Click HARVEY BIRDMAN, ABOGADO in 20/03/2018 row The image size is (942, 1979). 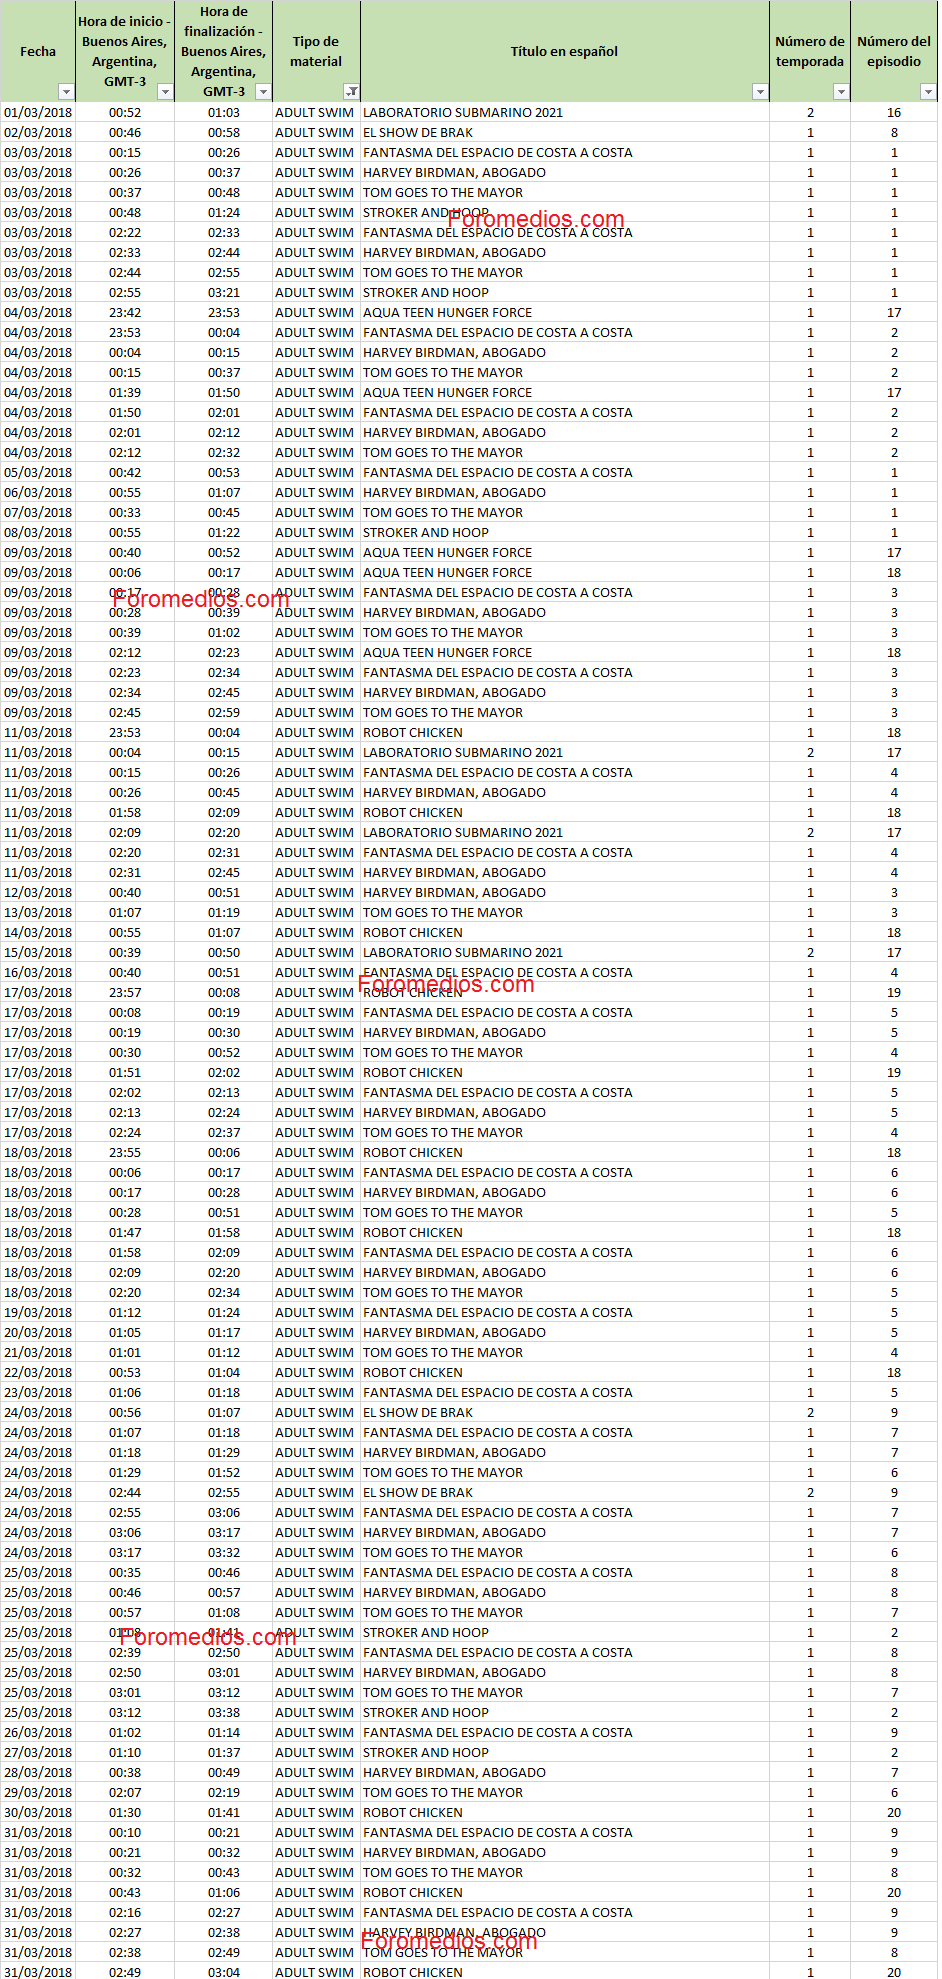[x=454, y=1332]
